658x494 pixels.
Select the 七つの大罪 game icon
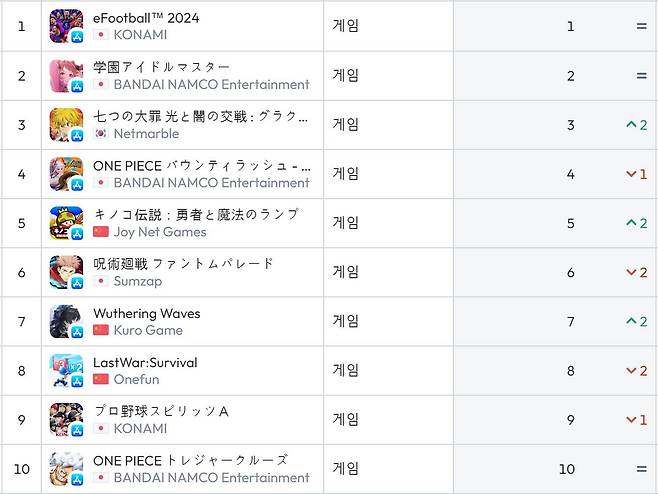(66, 124)
